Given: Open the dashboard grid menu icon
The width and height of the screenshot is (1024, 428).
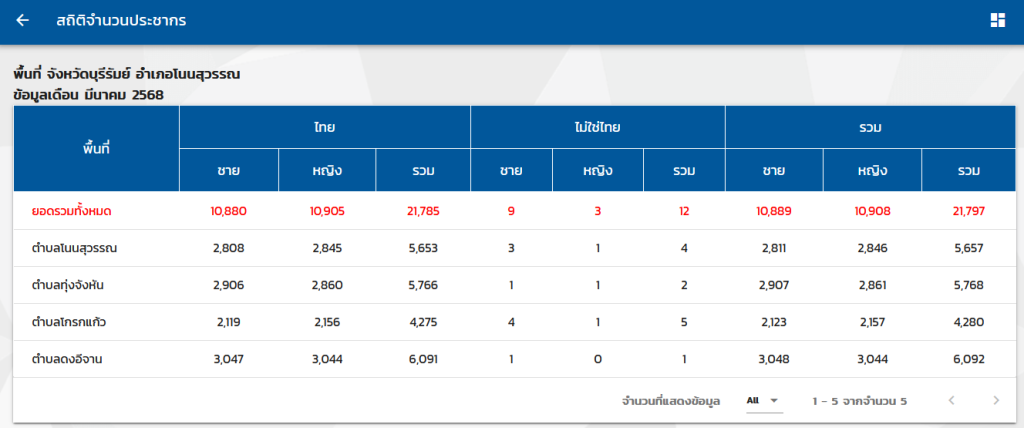Looking at the screenshot, I should 997,20.
